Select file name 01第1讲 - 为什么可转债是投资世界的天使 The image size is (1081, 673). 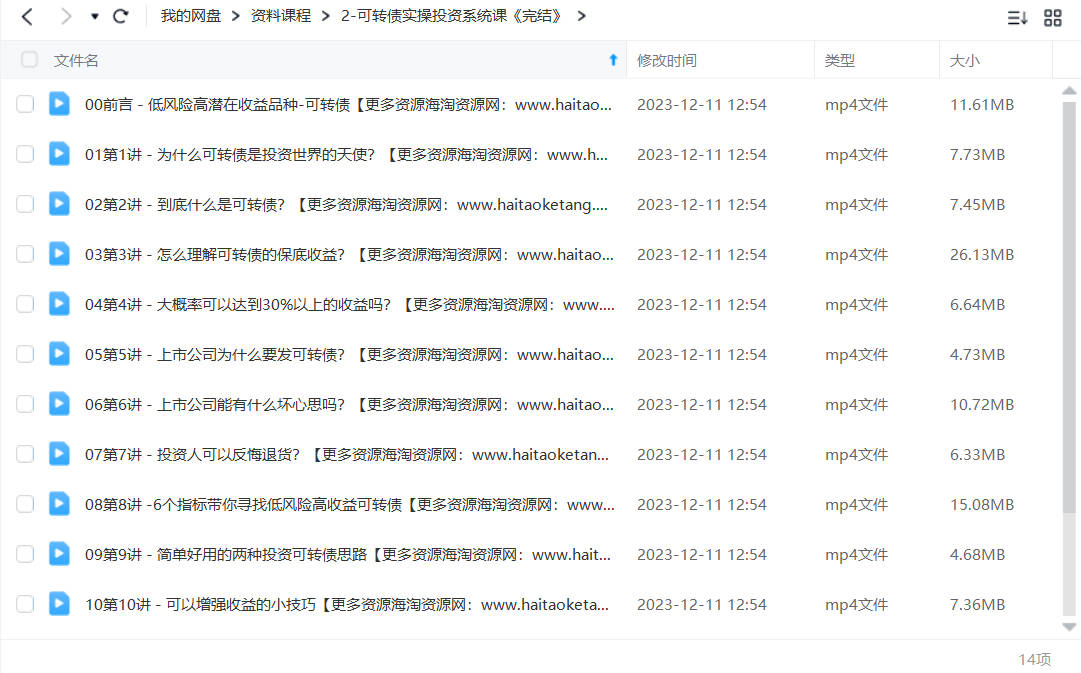tap(346, 154)
